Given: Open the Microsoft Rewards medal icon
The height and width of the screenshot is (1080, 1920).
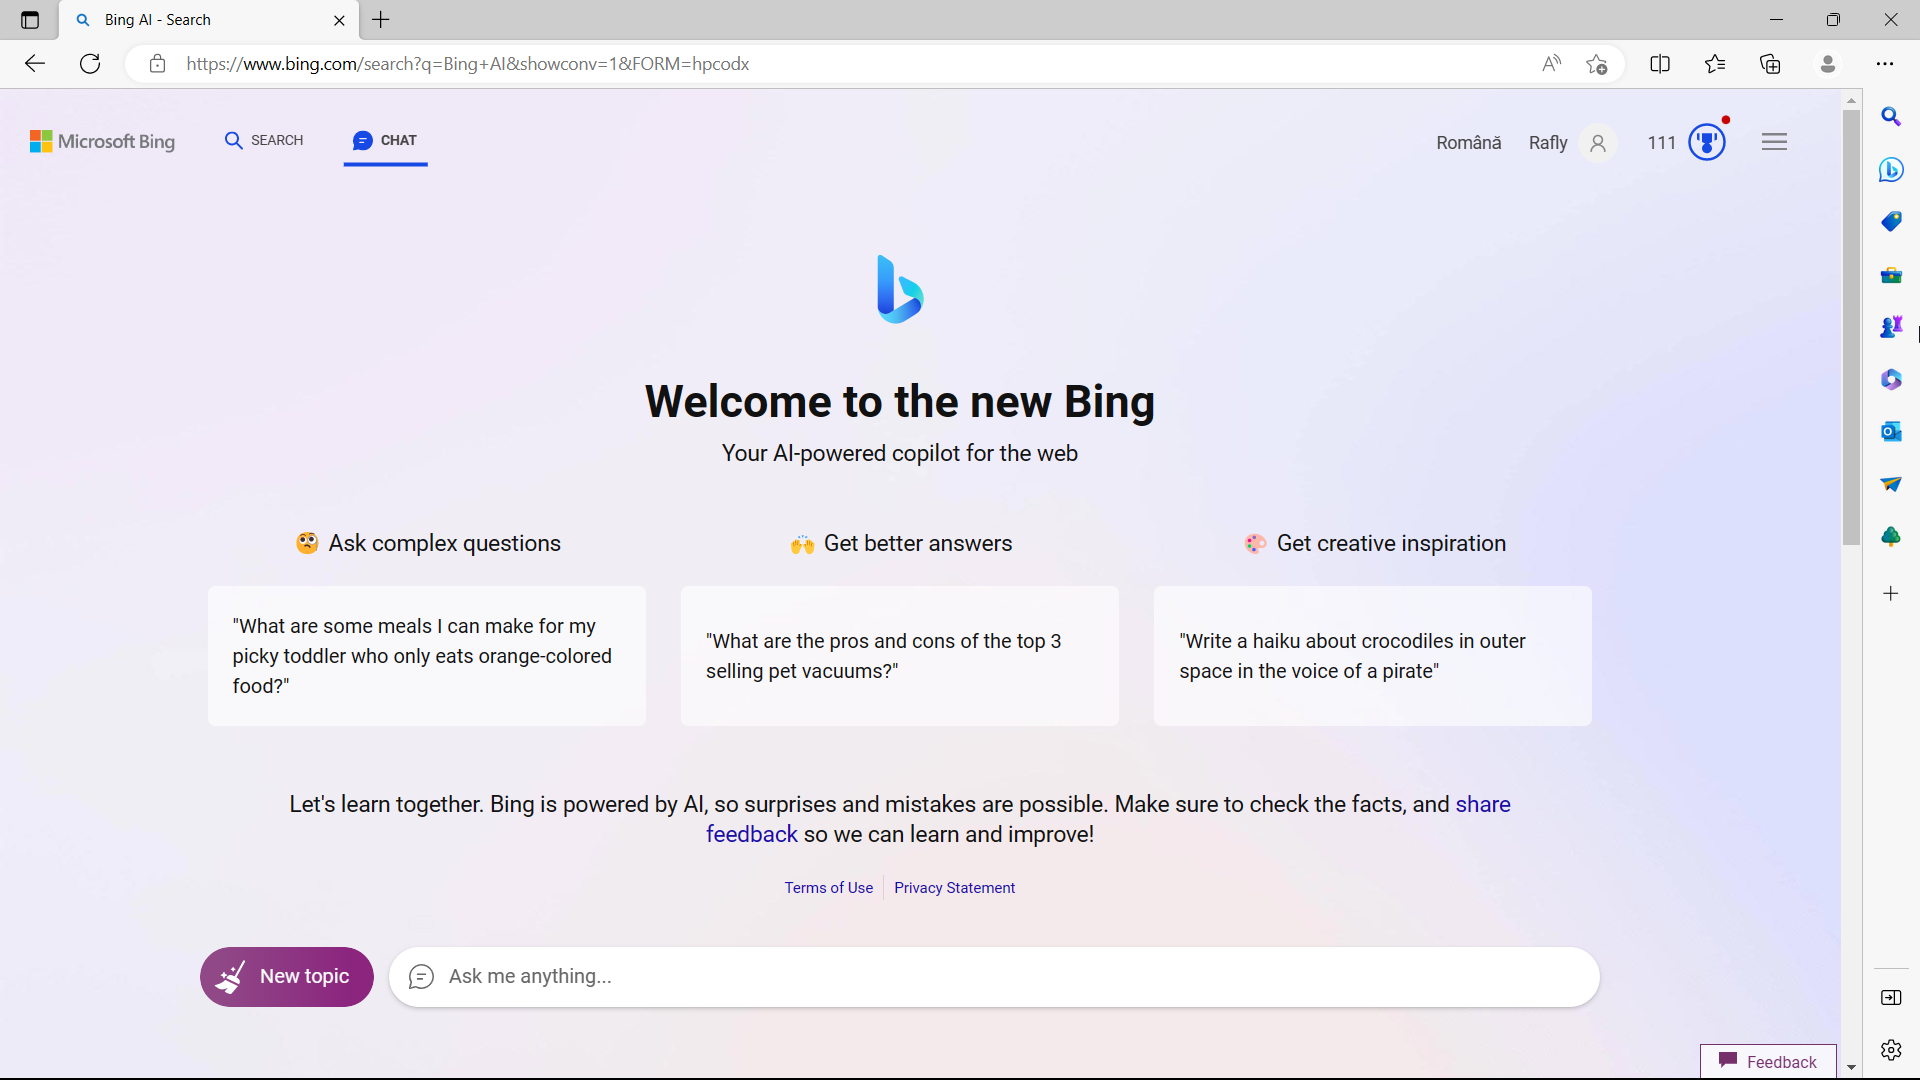Looking at the screenshot, I should (1708, 141).
